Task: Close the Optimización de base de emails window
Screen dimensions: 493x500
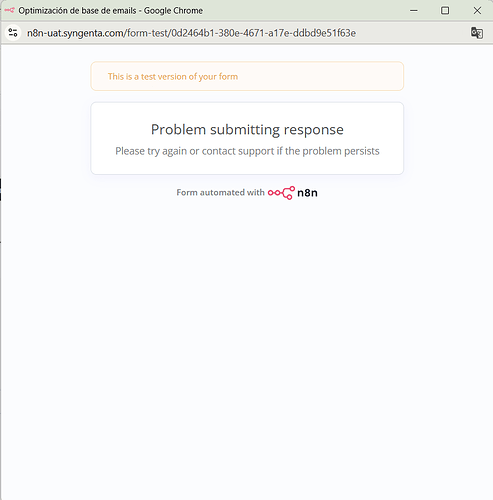Action: pos(477,11)
